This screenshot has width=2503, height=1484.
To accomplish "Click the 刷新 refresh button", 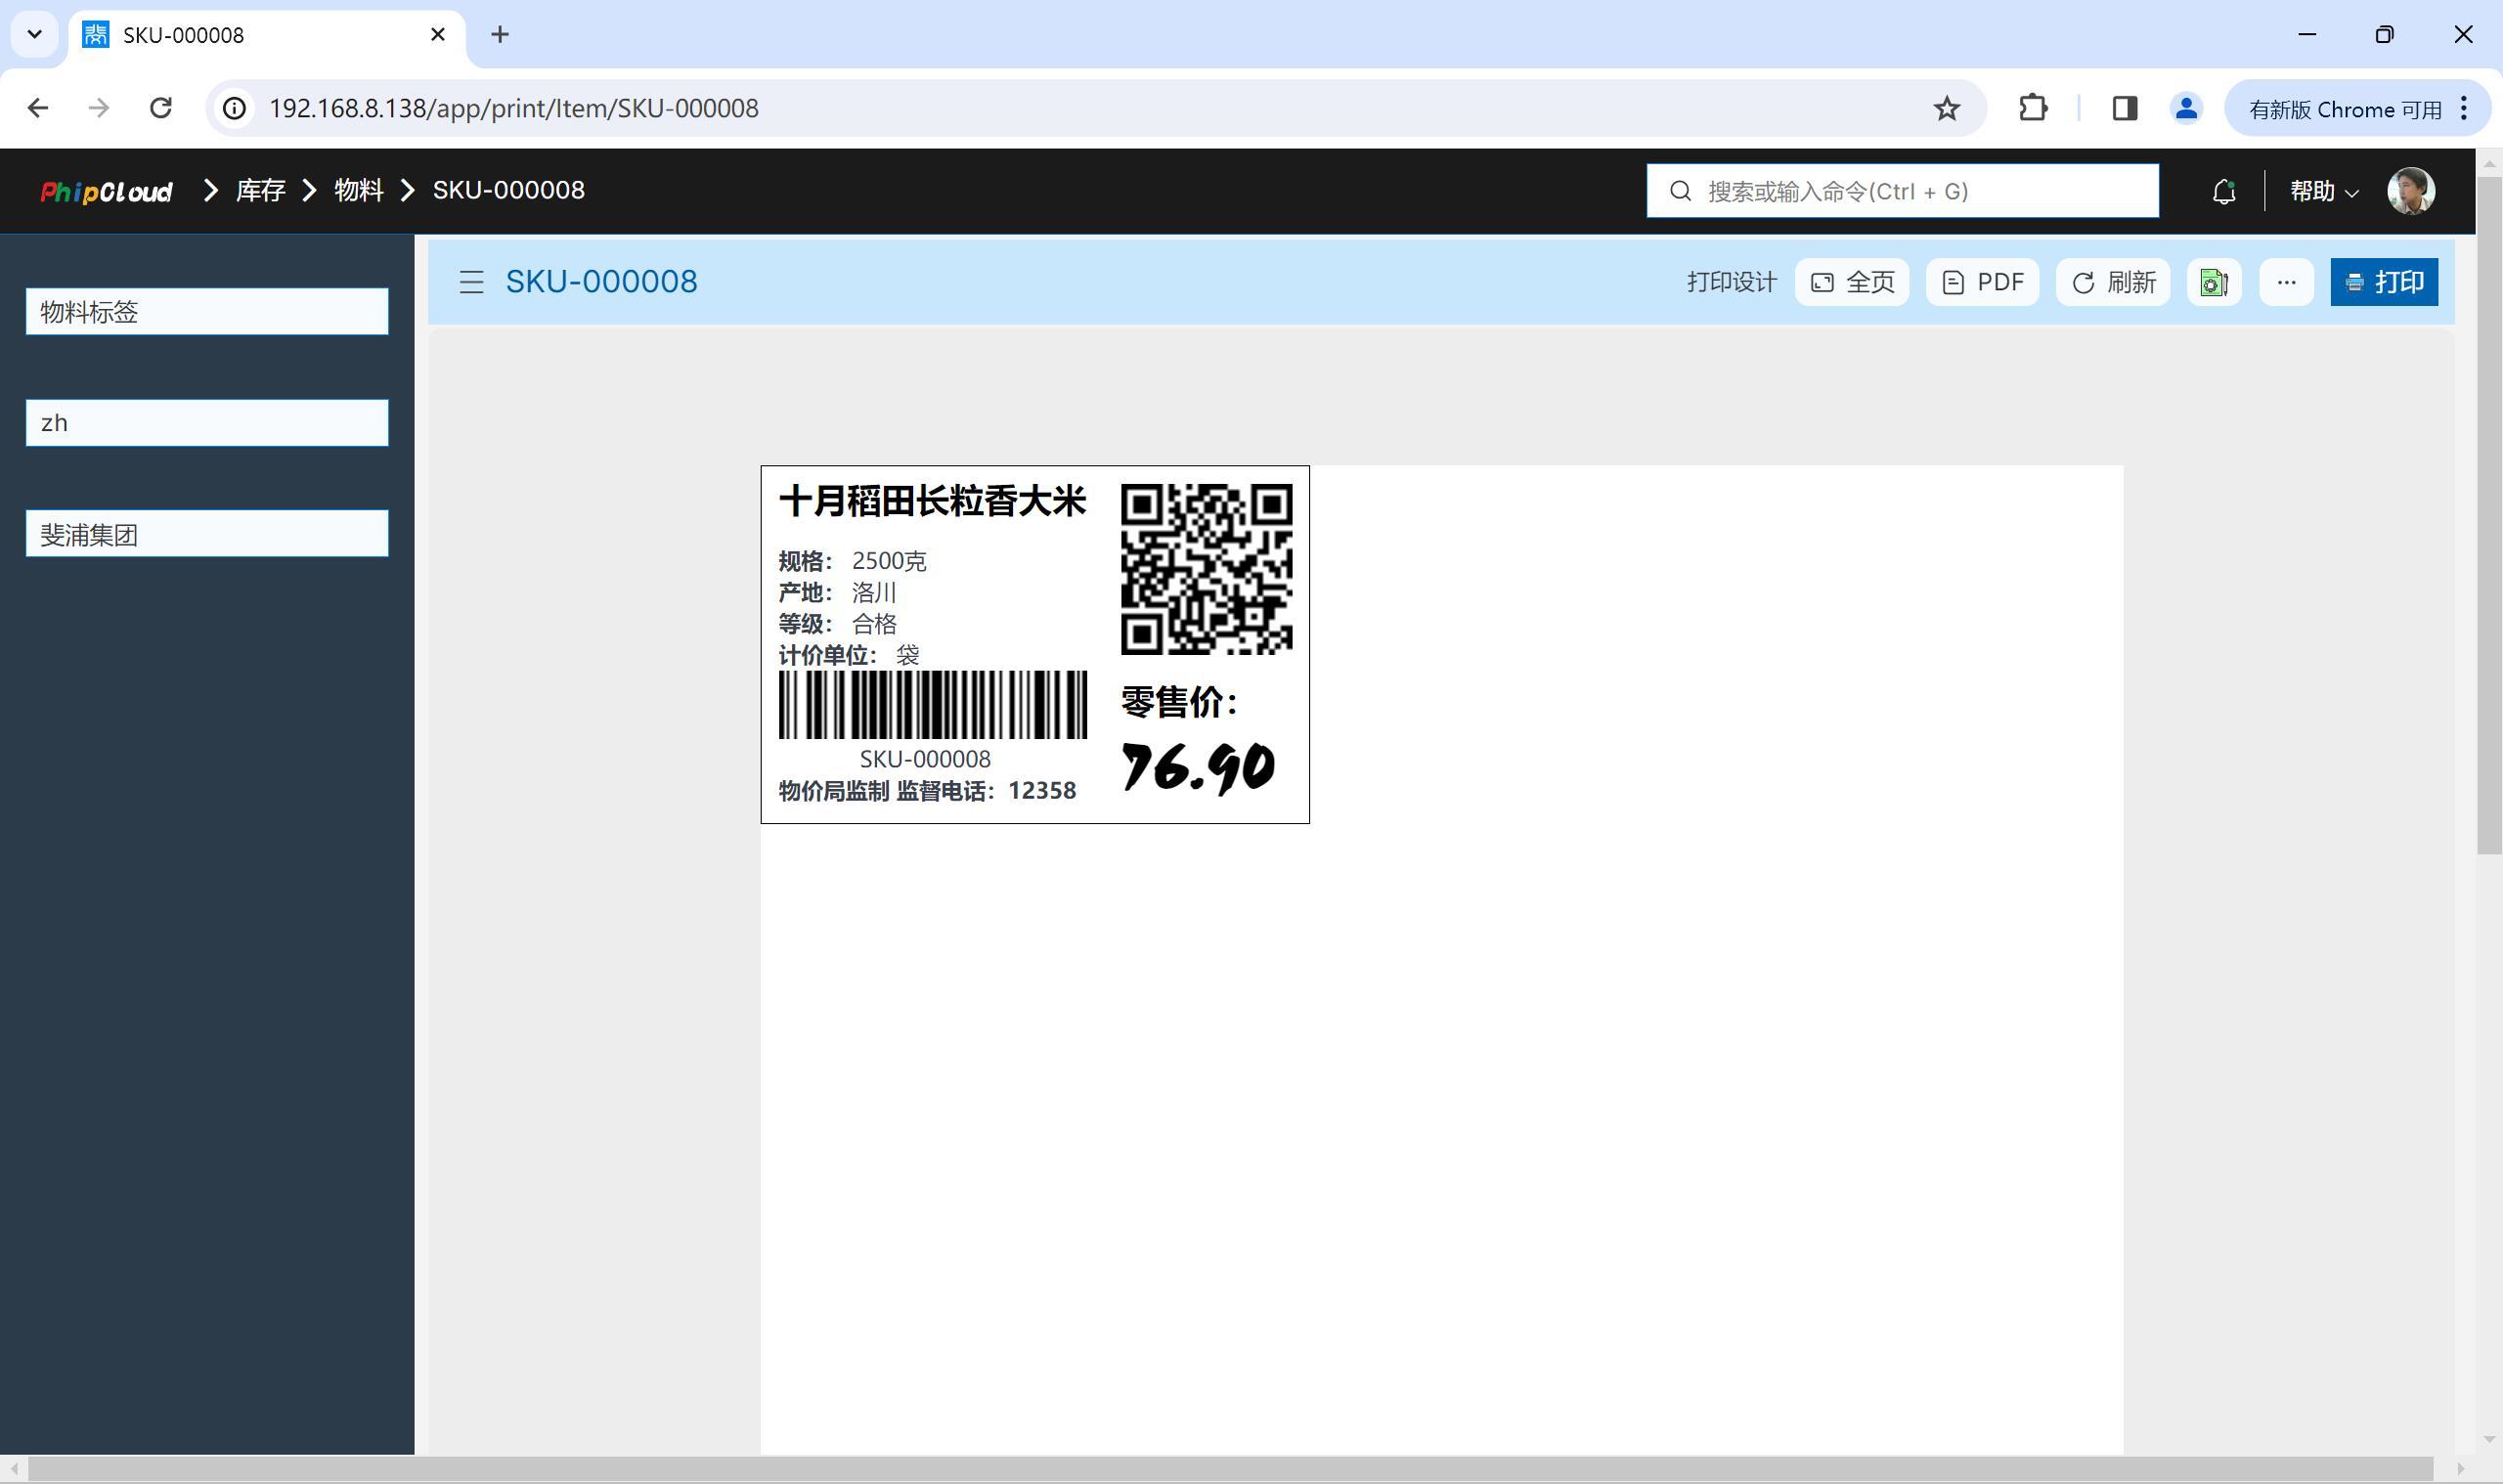I will tap(2113, 282).
